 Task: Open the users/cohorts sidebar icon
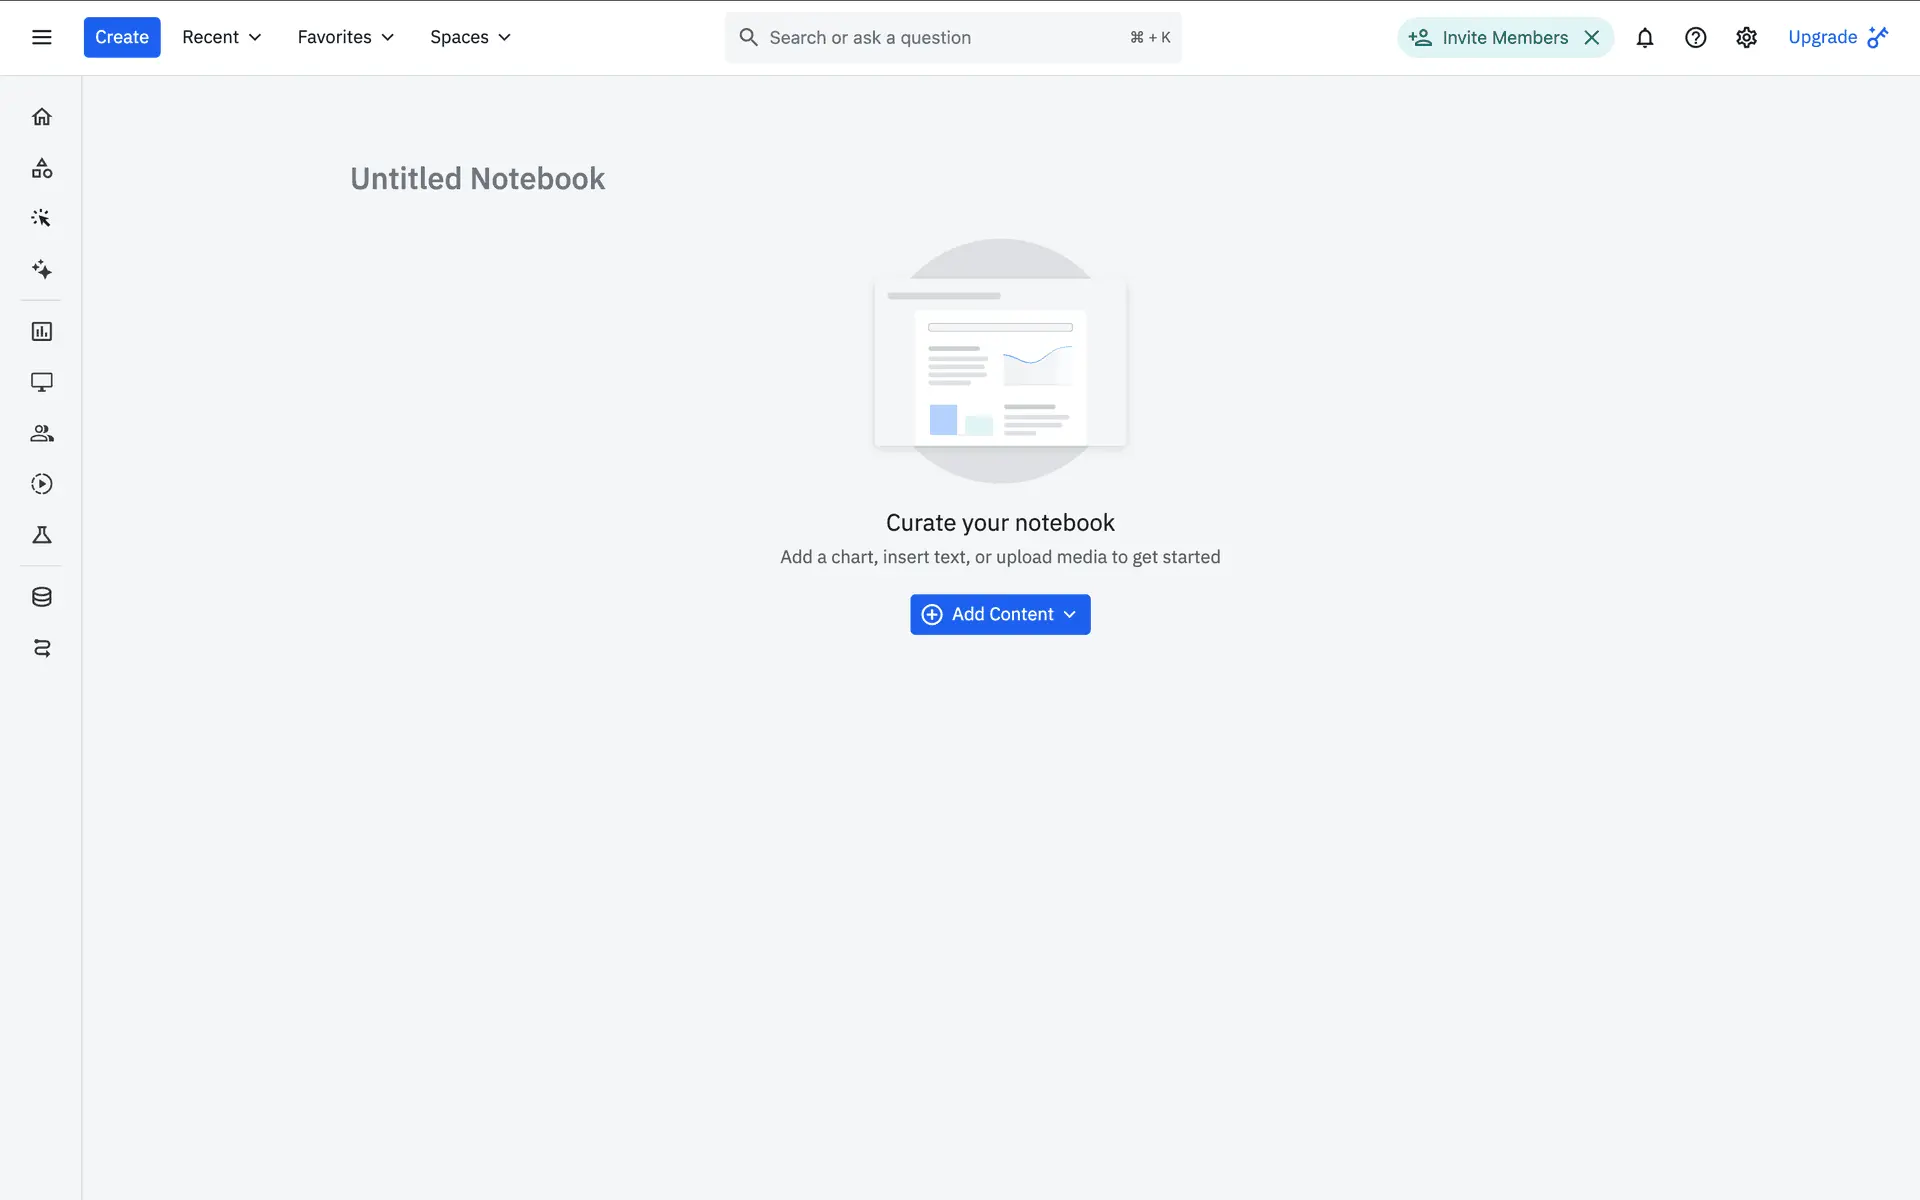click(41, 433)
